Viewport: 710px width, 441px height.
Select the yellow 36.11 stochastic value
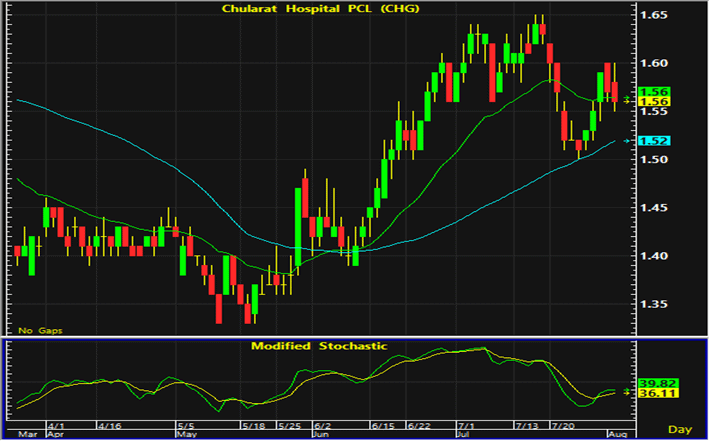(x=658, y=393)
